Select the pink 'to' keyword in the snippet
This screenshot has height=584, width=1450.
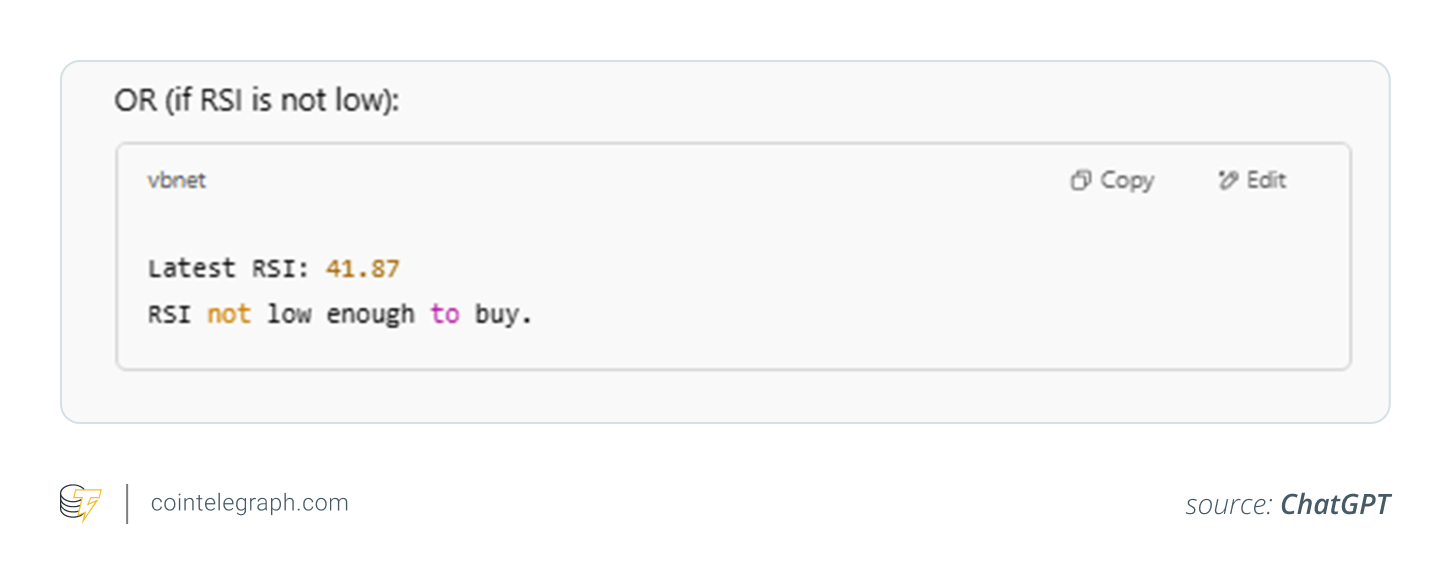click(445, 313)
